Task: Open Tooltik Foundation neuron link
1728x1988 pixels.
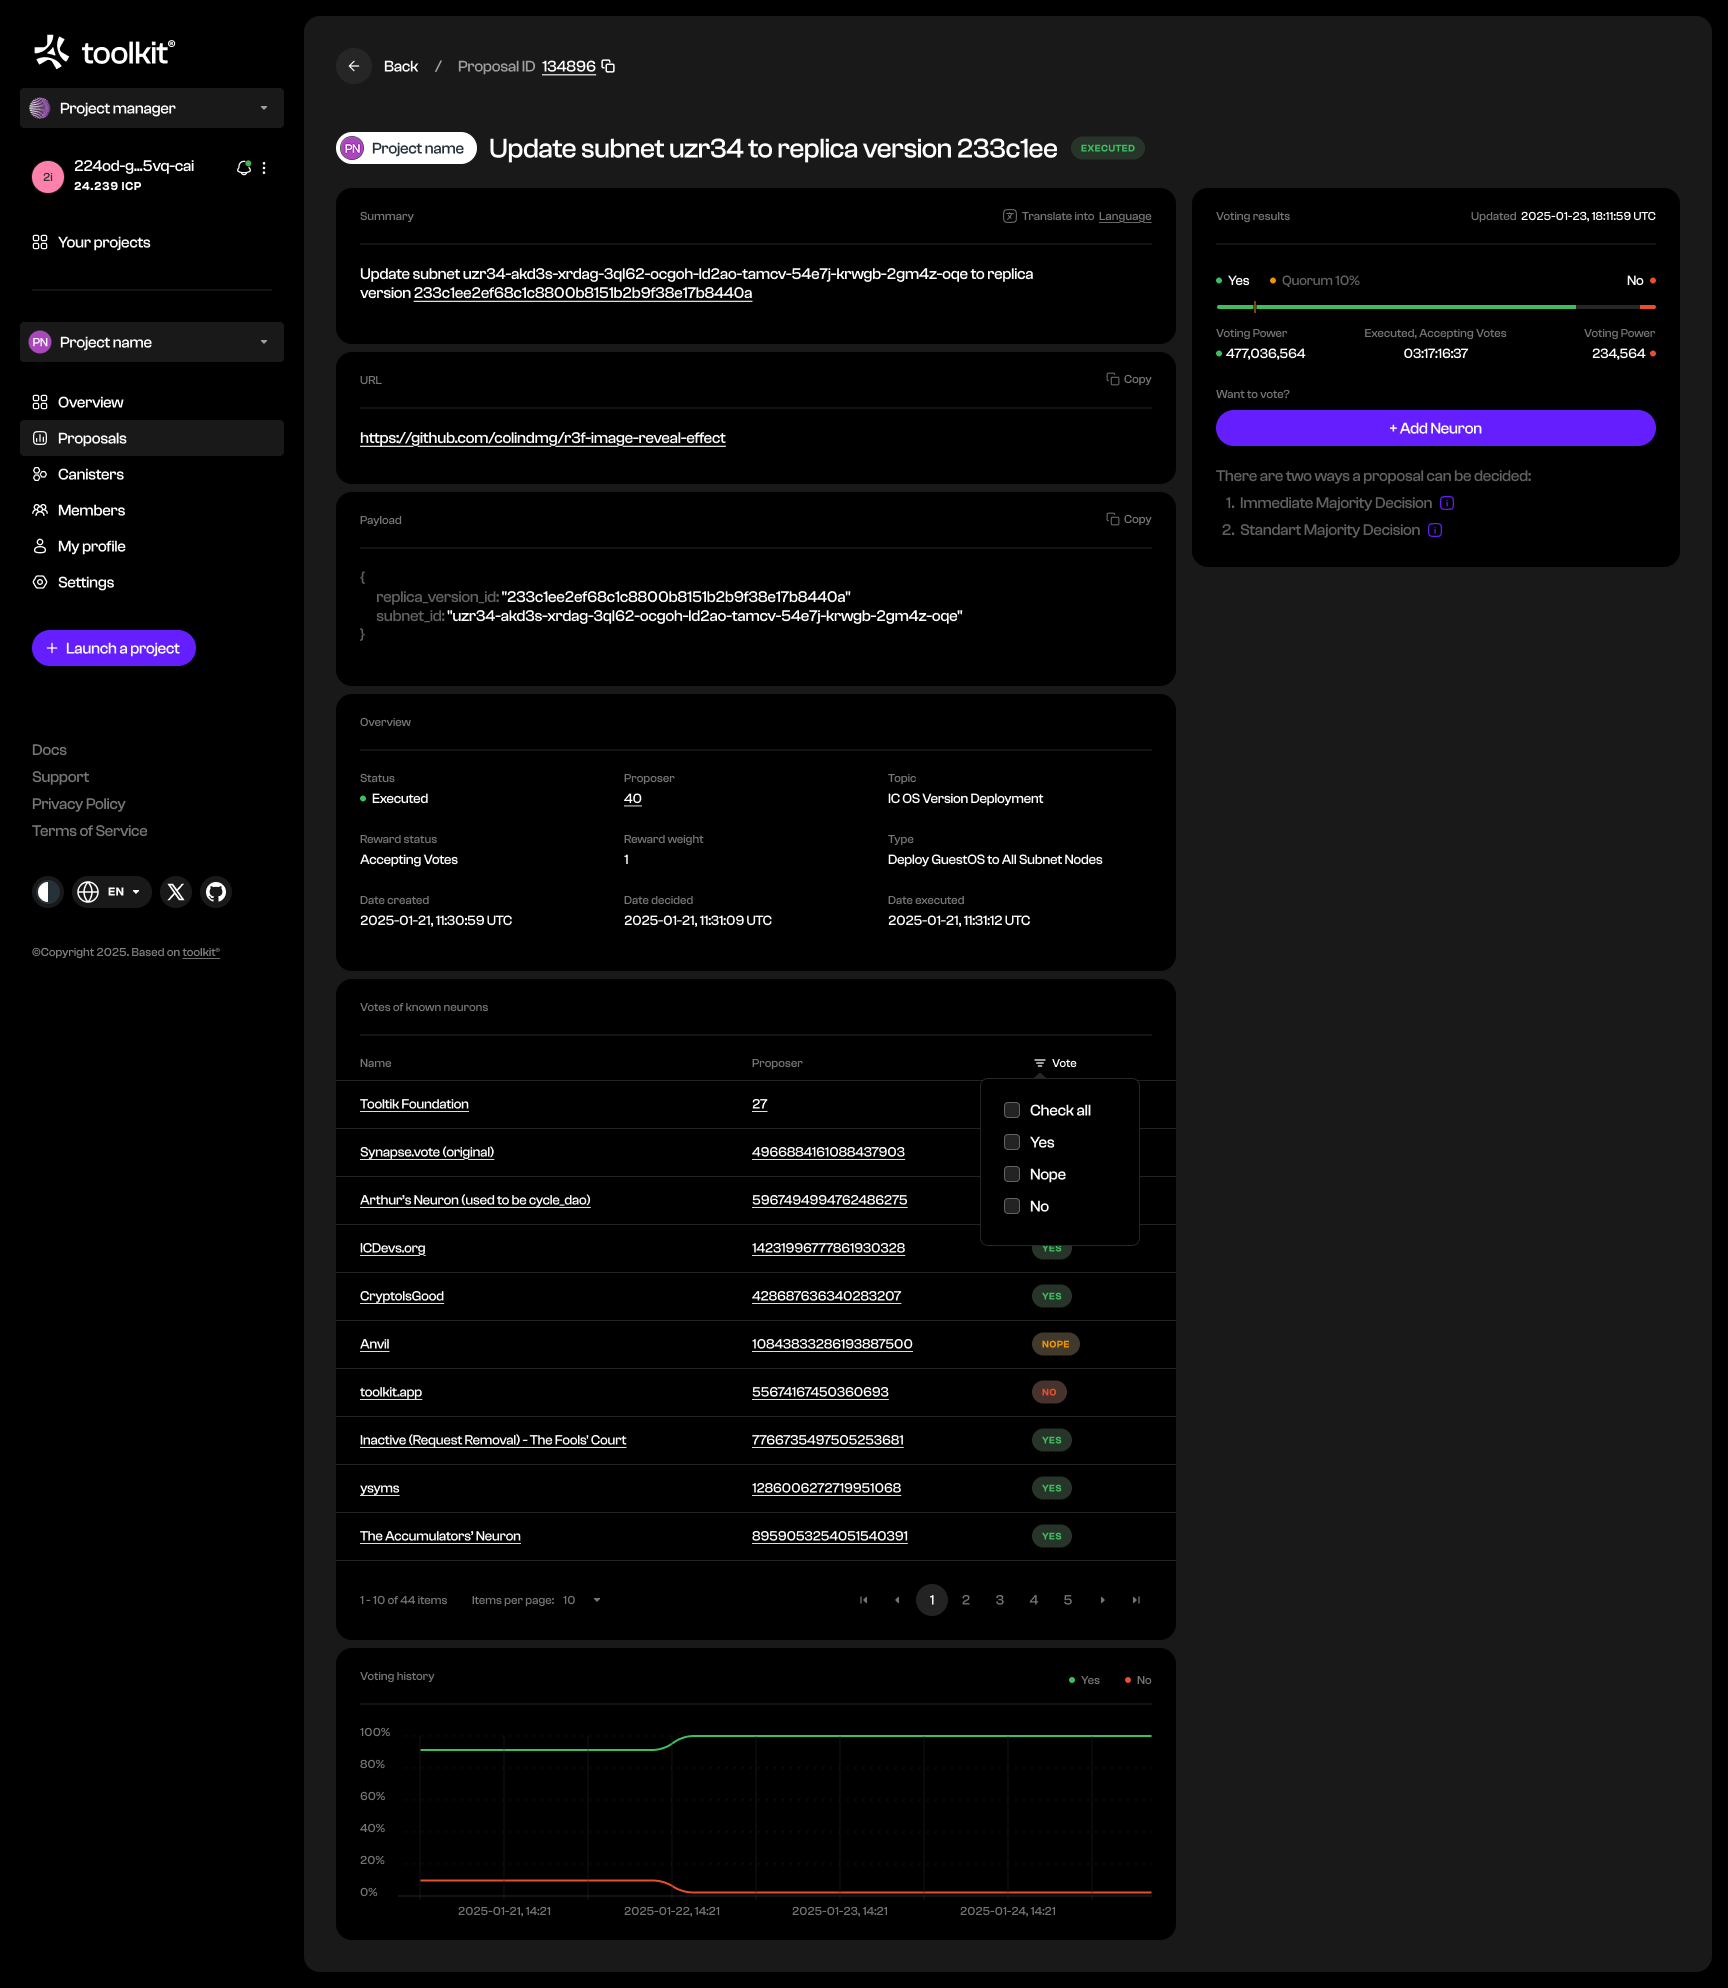Action: (x=414, y=1104)
